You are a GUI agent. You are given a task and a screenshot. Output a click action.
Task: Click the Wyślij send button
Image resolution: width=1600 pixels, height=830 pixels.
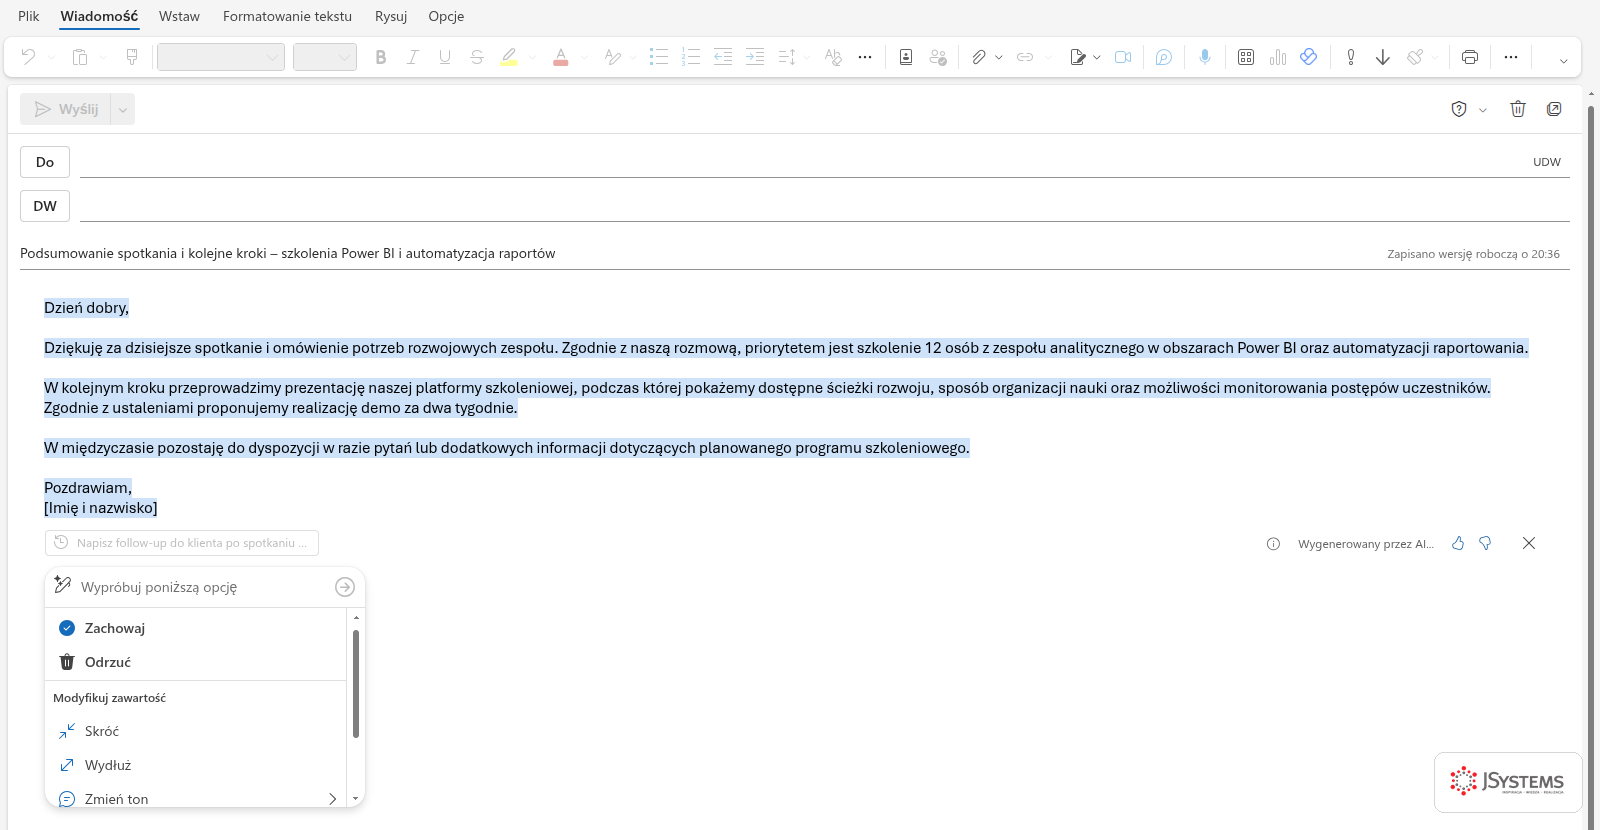point(66,109)
